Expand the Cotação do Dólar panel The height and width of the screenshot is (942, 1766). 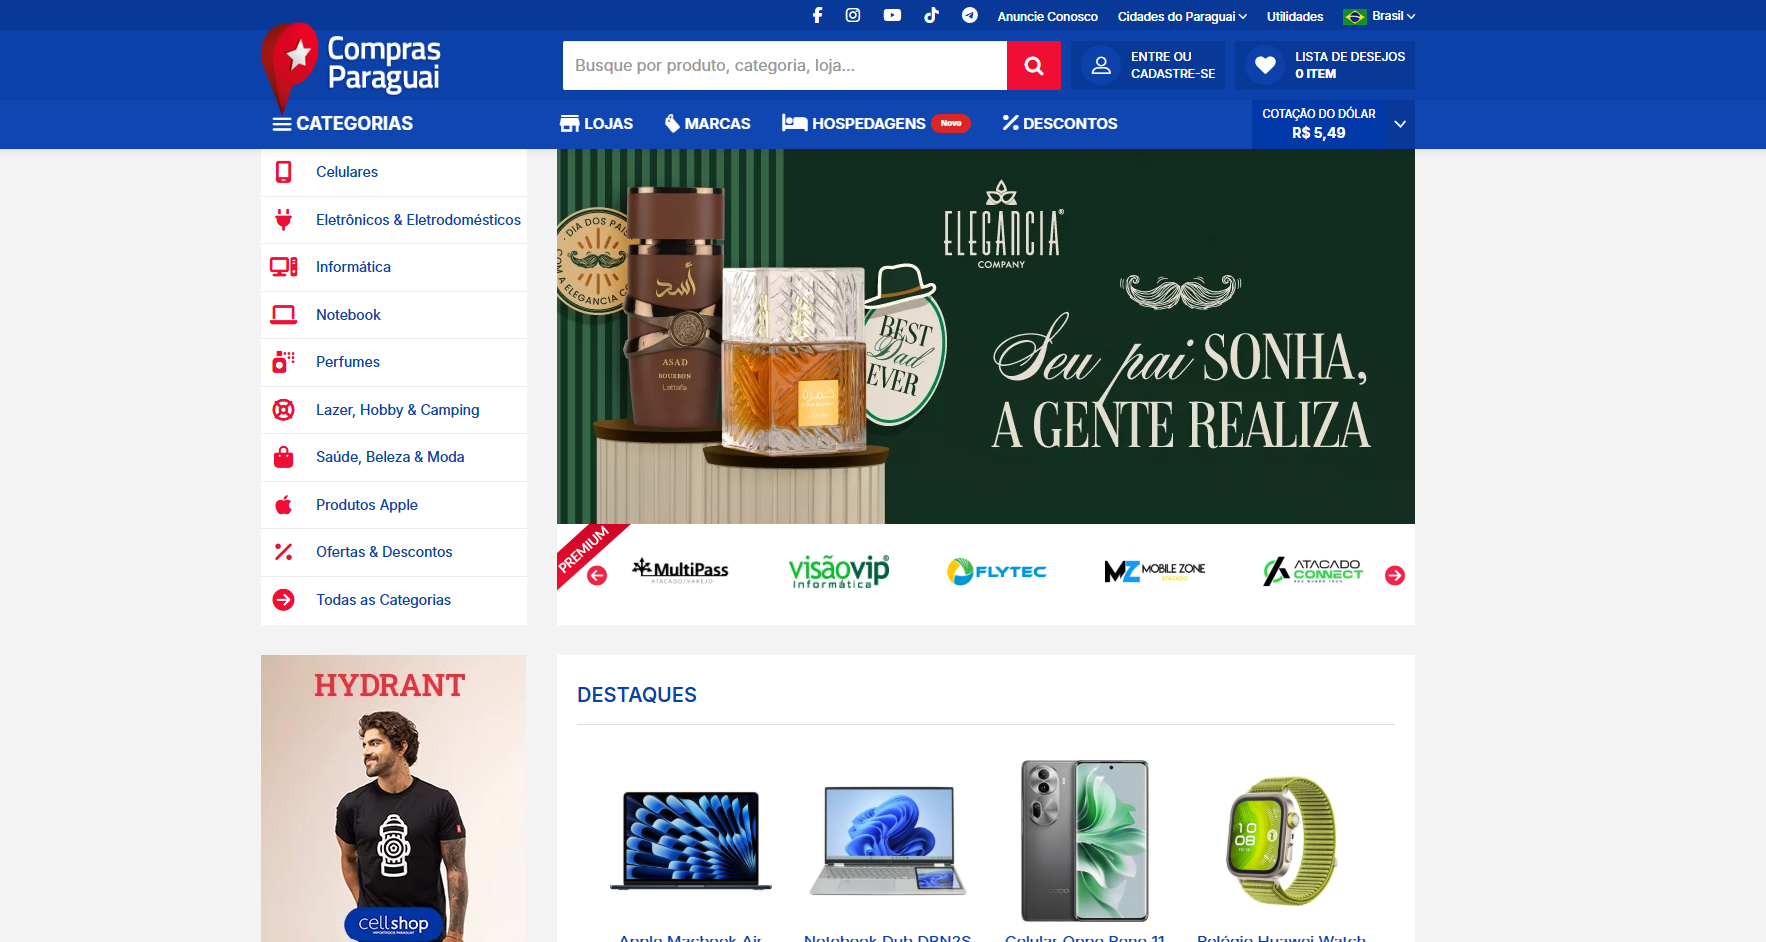click(1400, 124)
